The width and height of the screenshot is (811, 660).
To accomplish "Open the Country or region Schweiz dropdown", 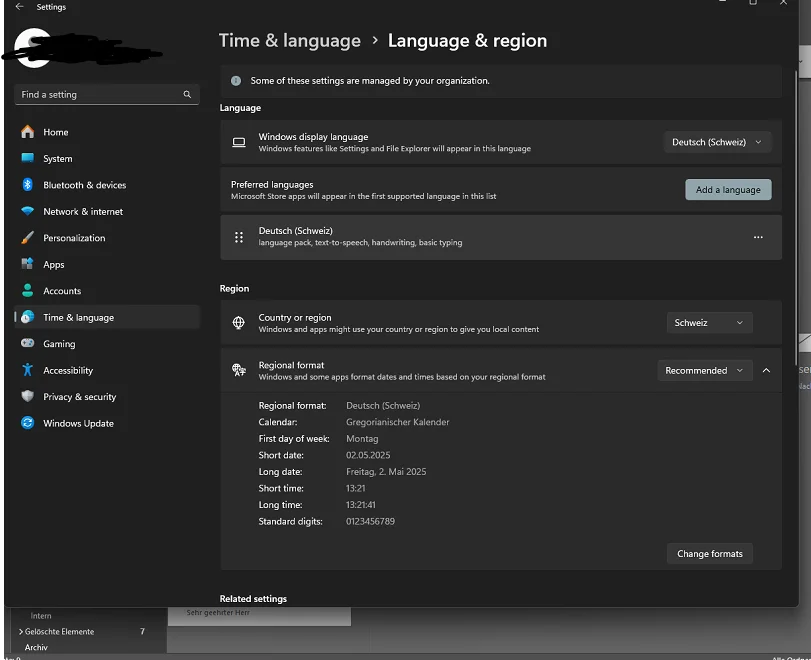I will coord(709,323).
